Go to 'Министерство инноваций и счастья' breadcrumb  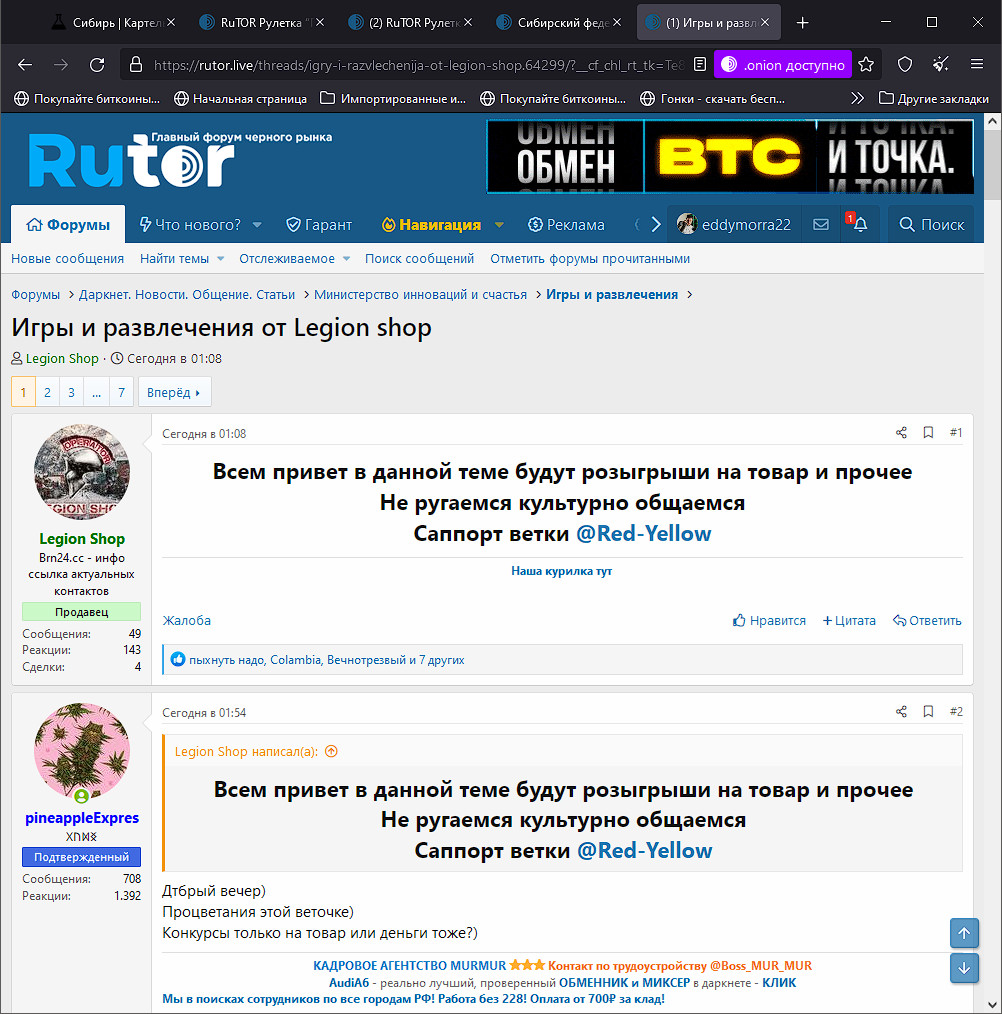(420, 294)
